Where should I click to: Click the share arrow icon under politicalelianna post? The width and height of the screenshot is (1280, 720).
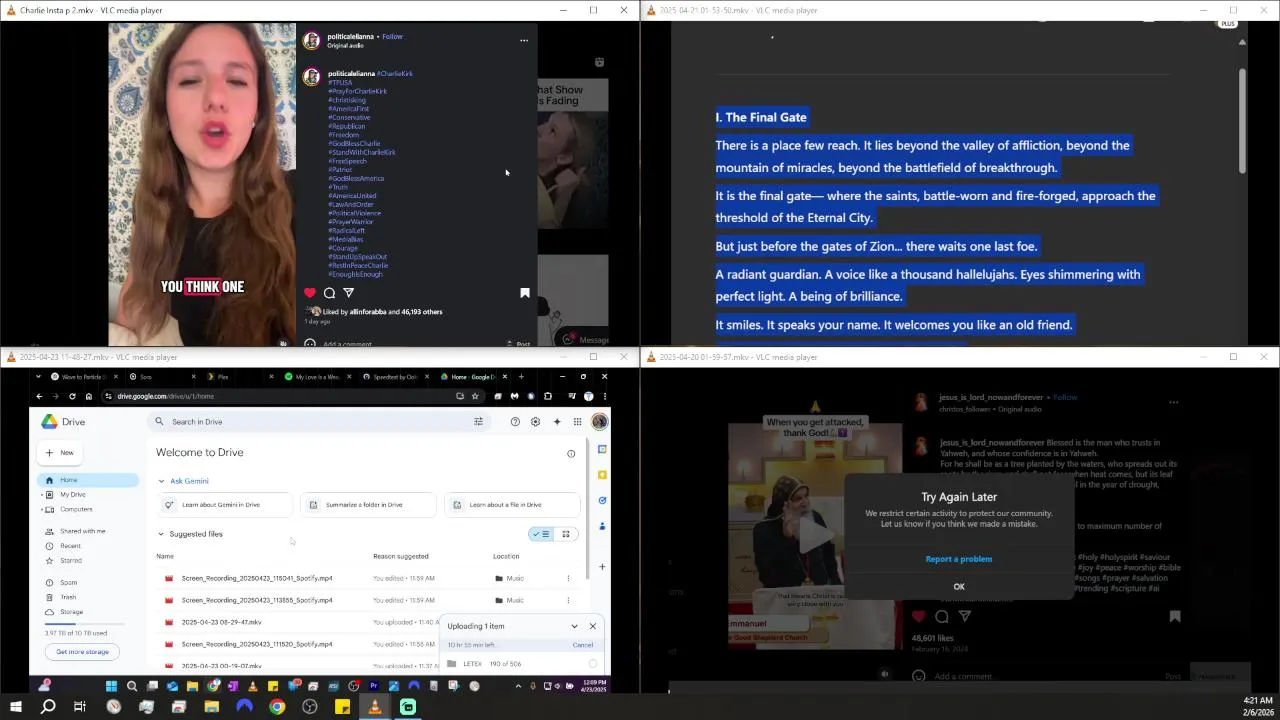348,293
